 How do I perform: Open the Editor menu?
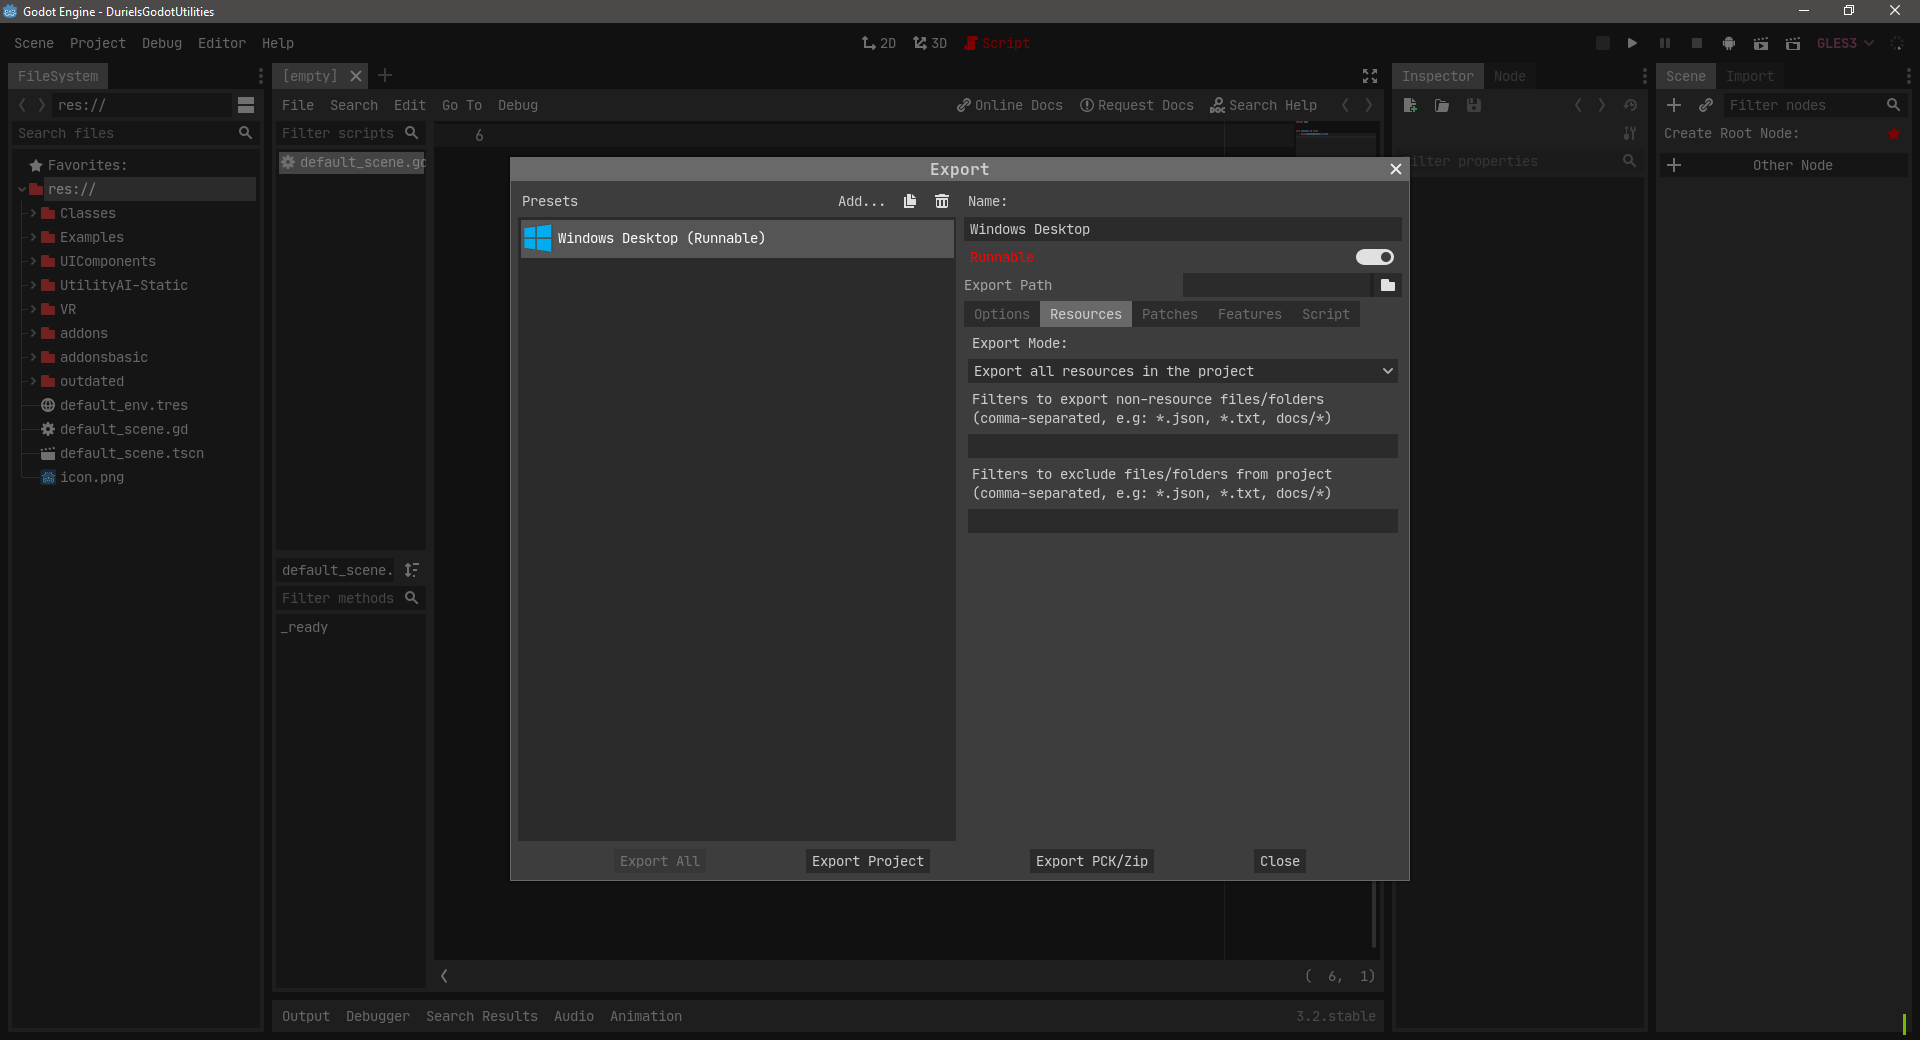222,43
